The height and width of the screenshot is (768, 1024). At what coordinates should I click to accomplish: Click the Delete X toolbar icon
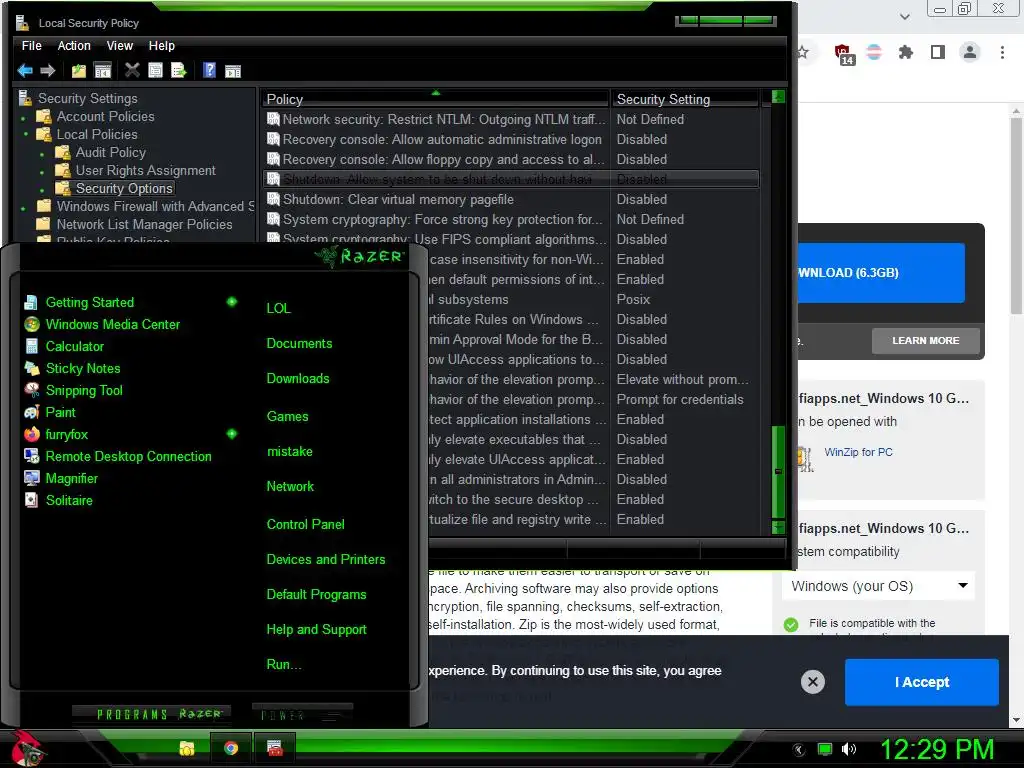point(132,70)
